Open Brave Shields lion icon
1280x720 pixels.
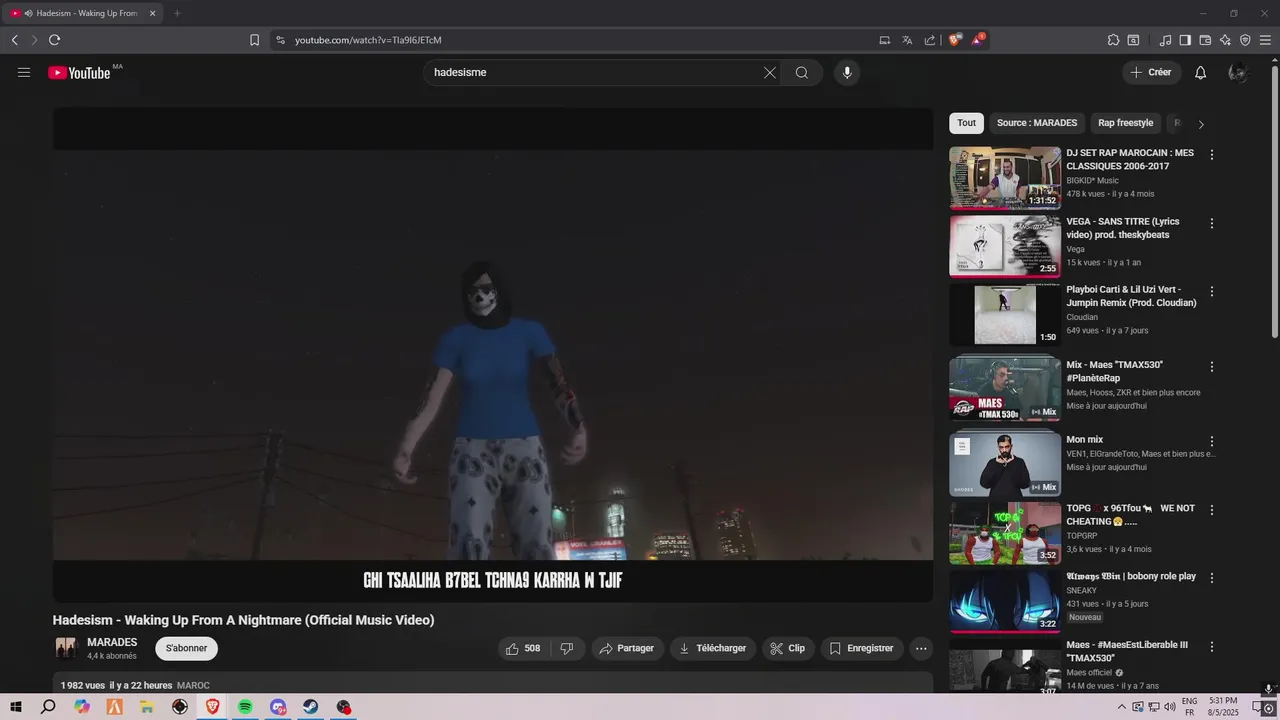coord(955,40)
